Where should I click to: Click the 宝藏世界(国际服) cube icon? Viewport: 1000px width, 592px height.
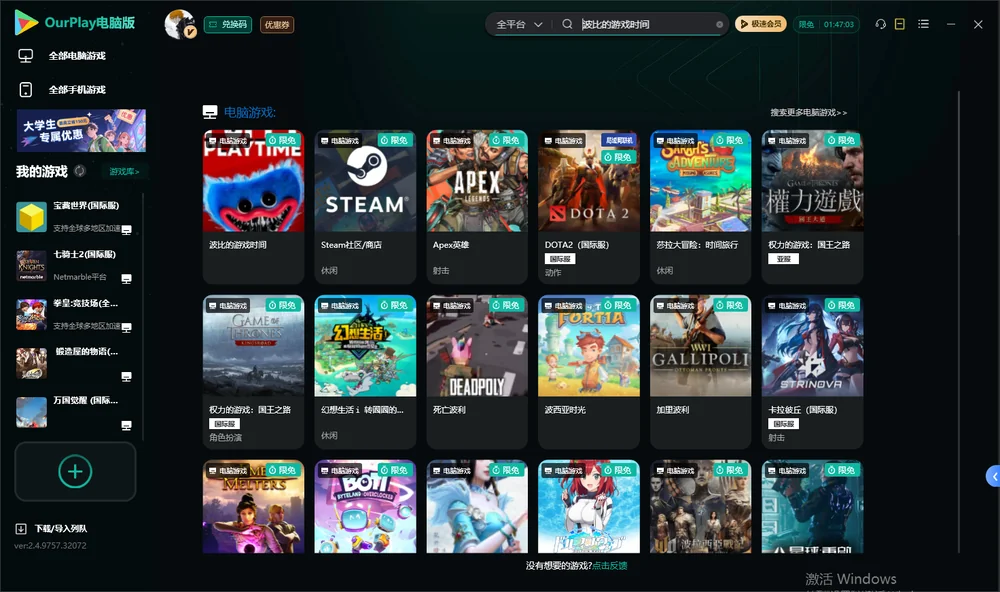(x=31, y=217)
